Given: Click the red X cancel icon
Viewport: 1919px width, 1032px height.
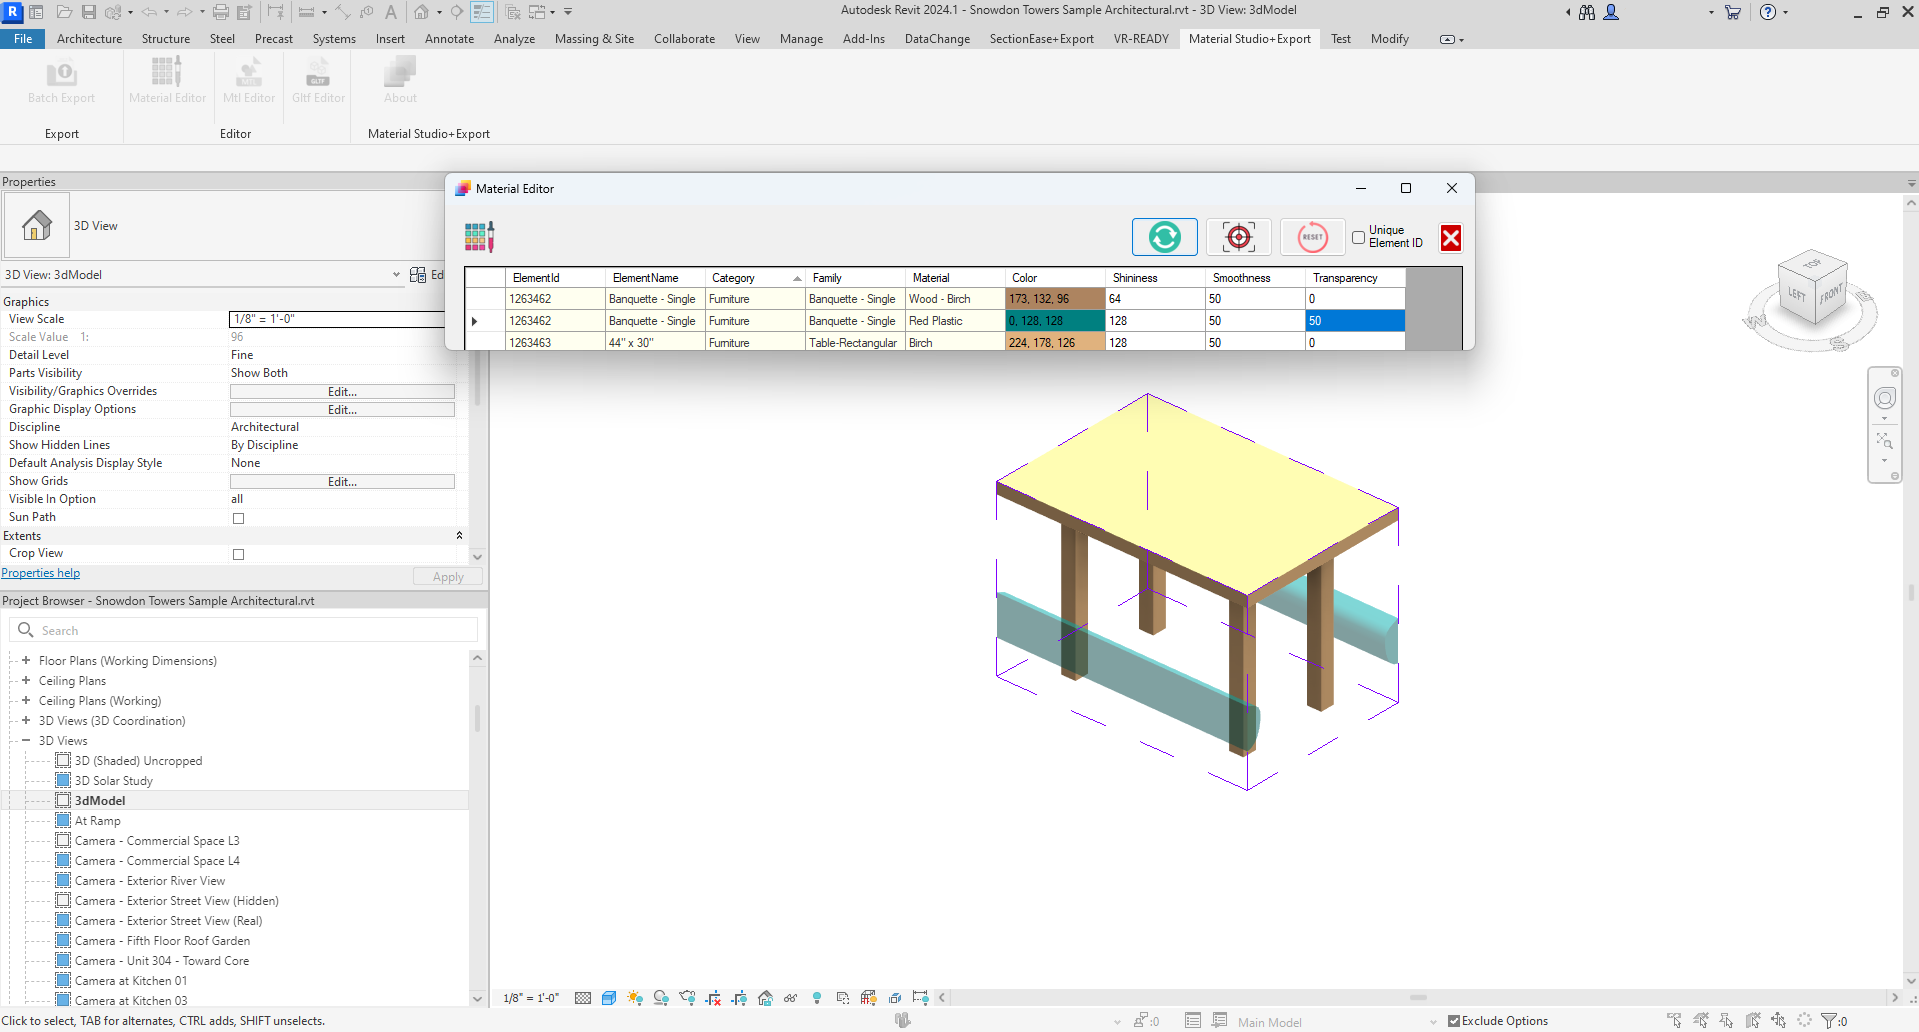Looking at the screenshot, I should pyautogui.click(x=1450, y=238).
